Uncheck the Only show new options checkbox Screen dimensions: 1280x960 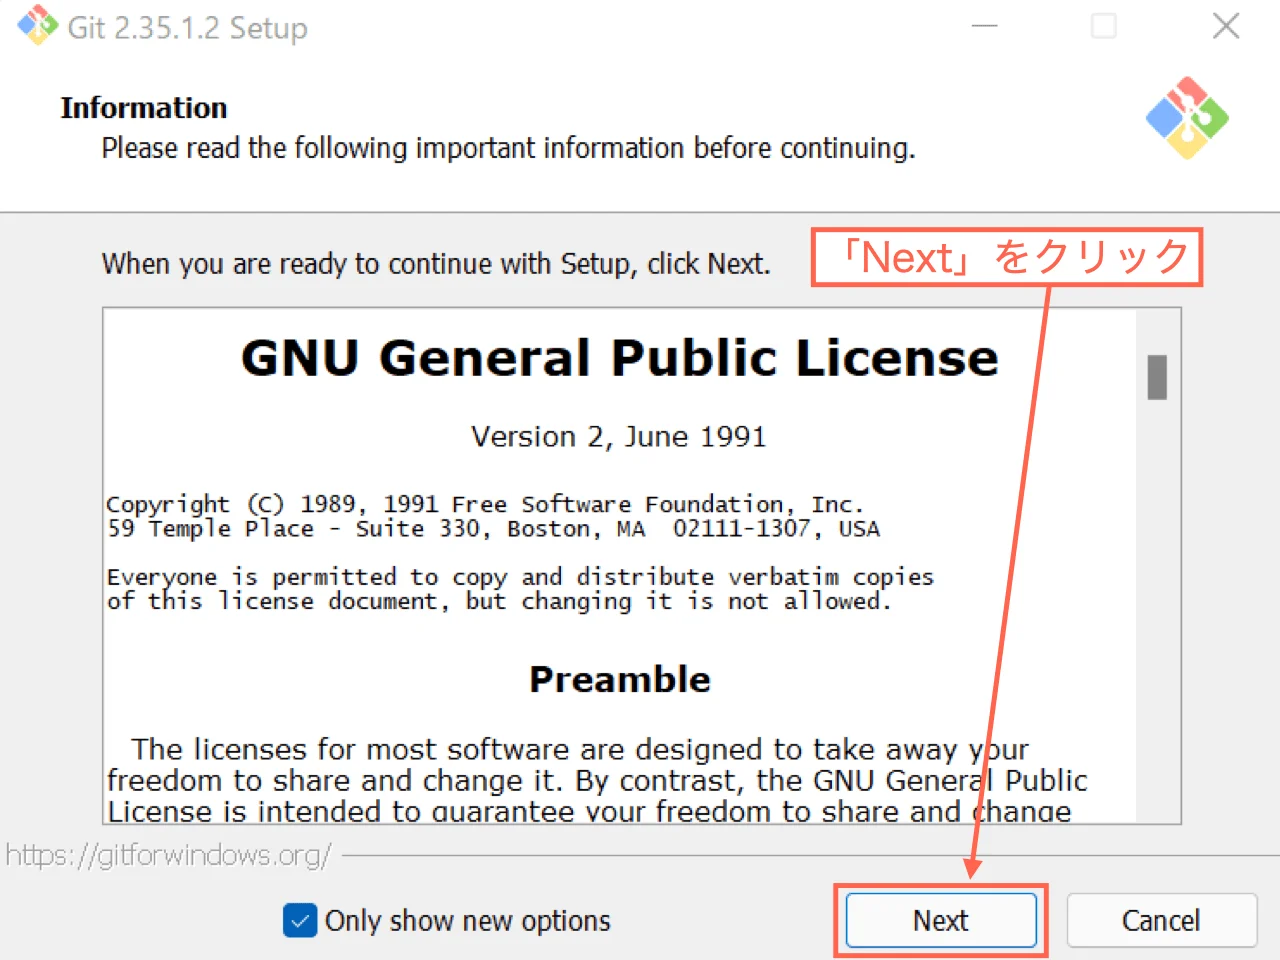click(300, 920)
